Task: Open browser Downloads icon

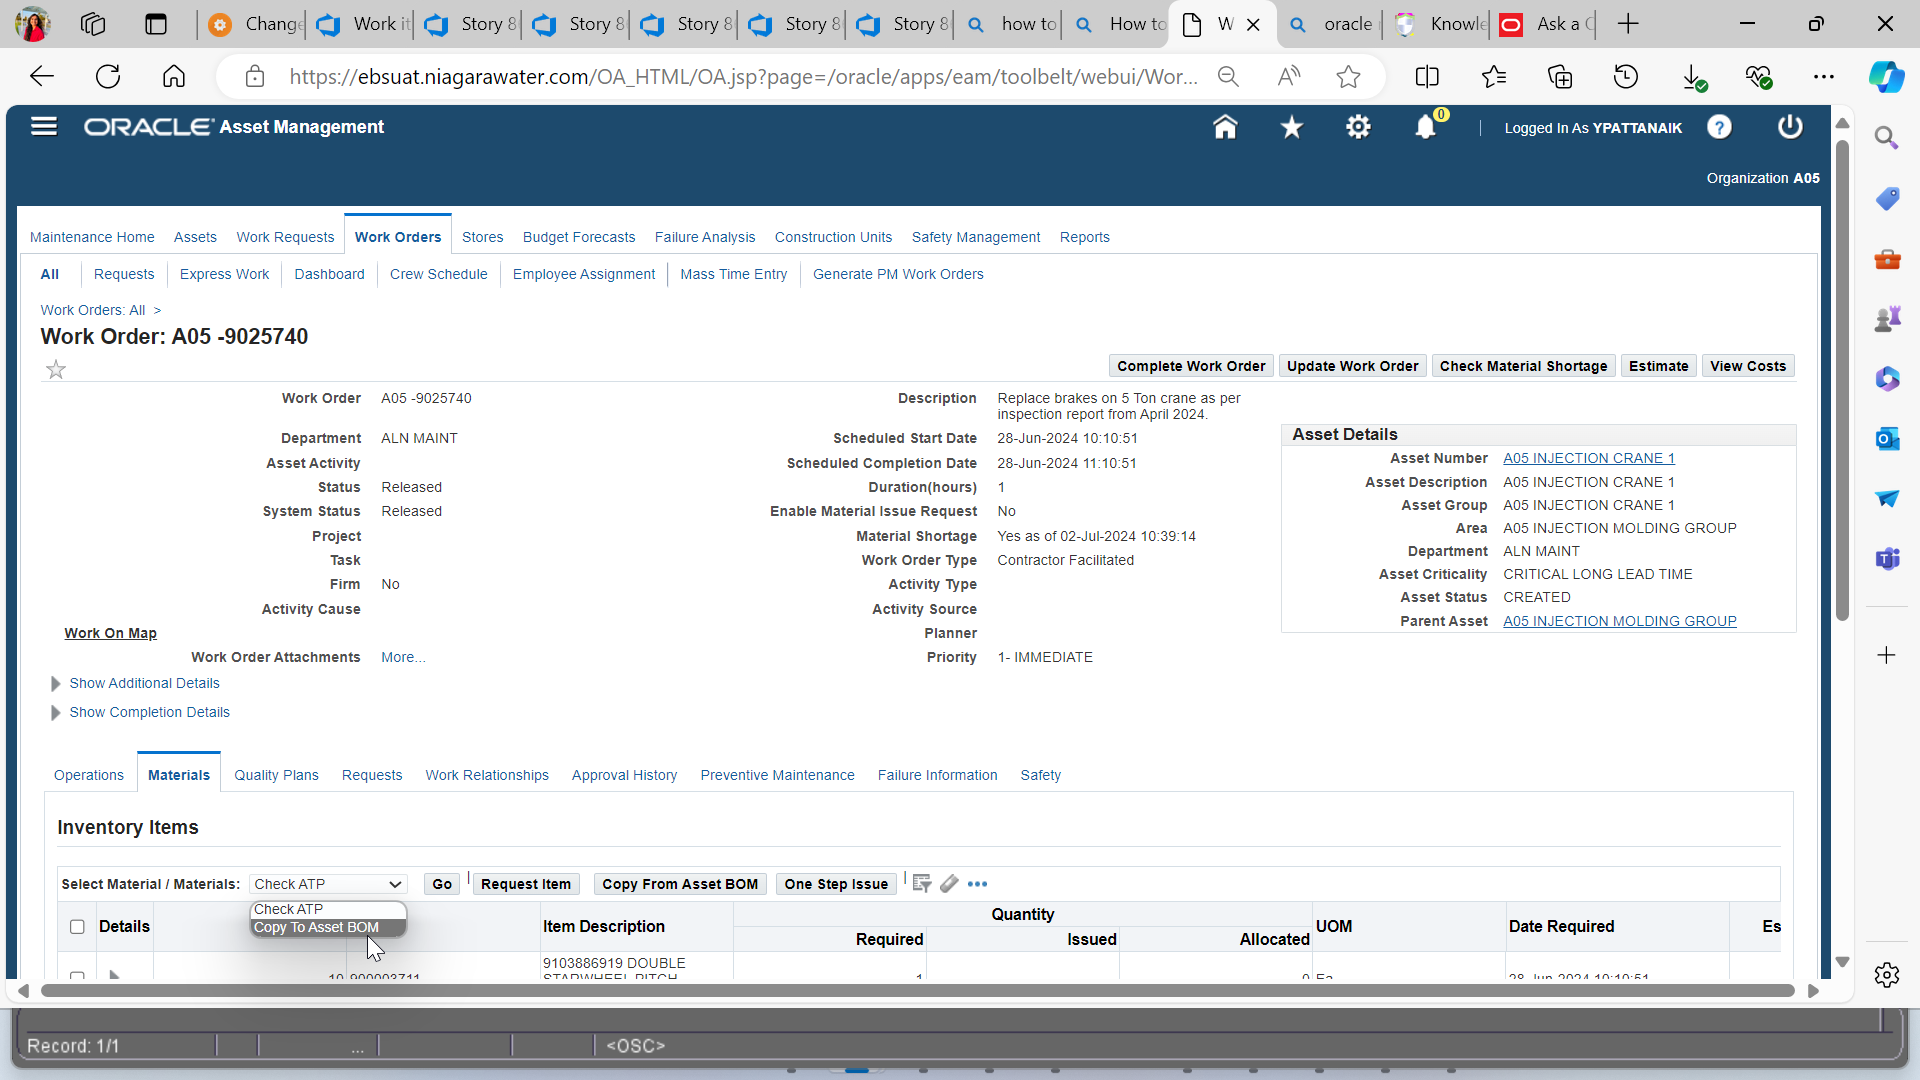Action: (x=1693, y=77)
